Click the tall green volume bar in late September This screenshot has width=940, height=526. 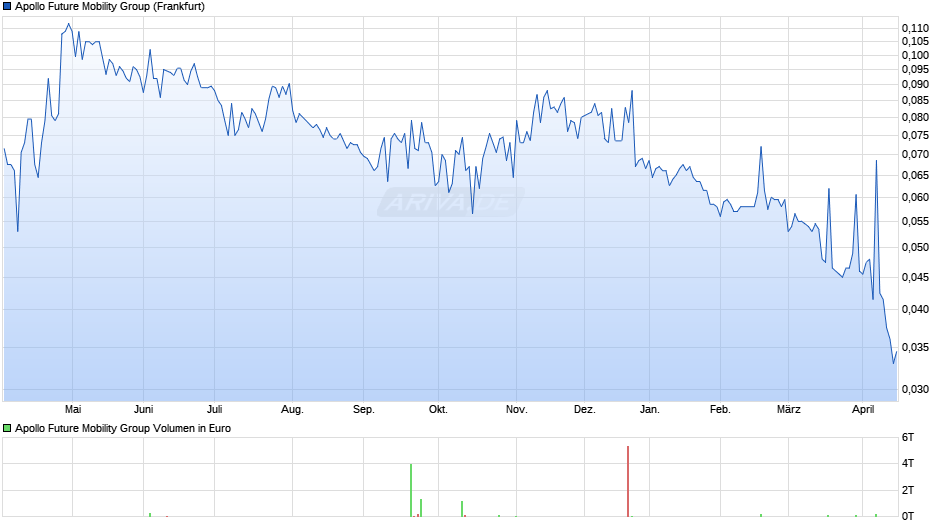[411, 490]
